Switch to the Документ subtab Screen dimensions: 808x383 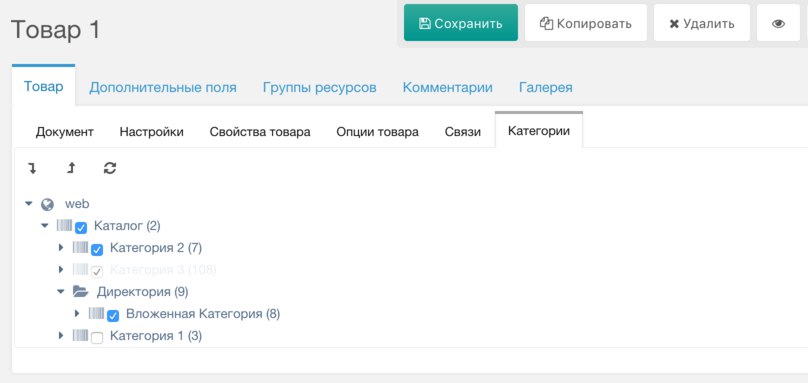pos(64,132)
